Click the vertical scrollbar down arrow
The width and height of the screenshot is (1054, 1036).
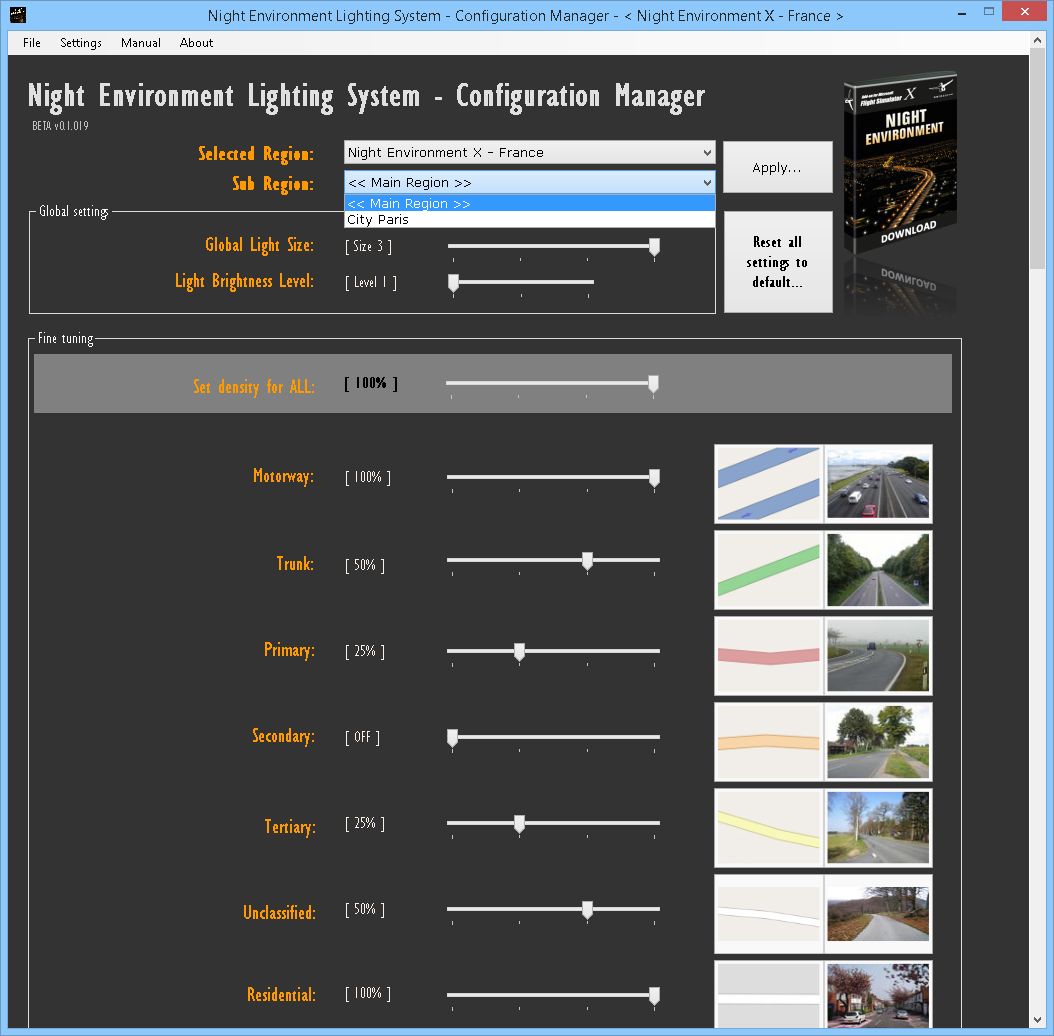pyautogui.click(x=1037, y=1020)
